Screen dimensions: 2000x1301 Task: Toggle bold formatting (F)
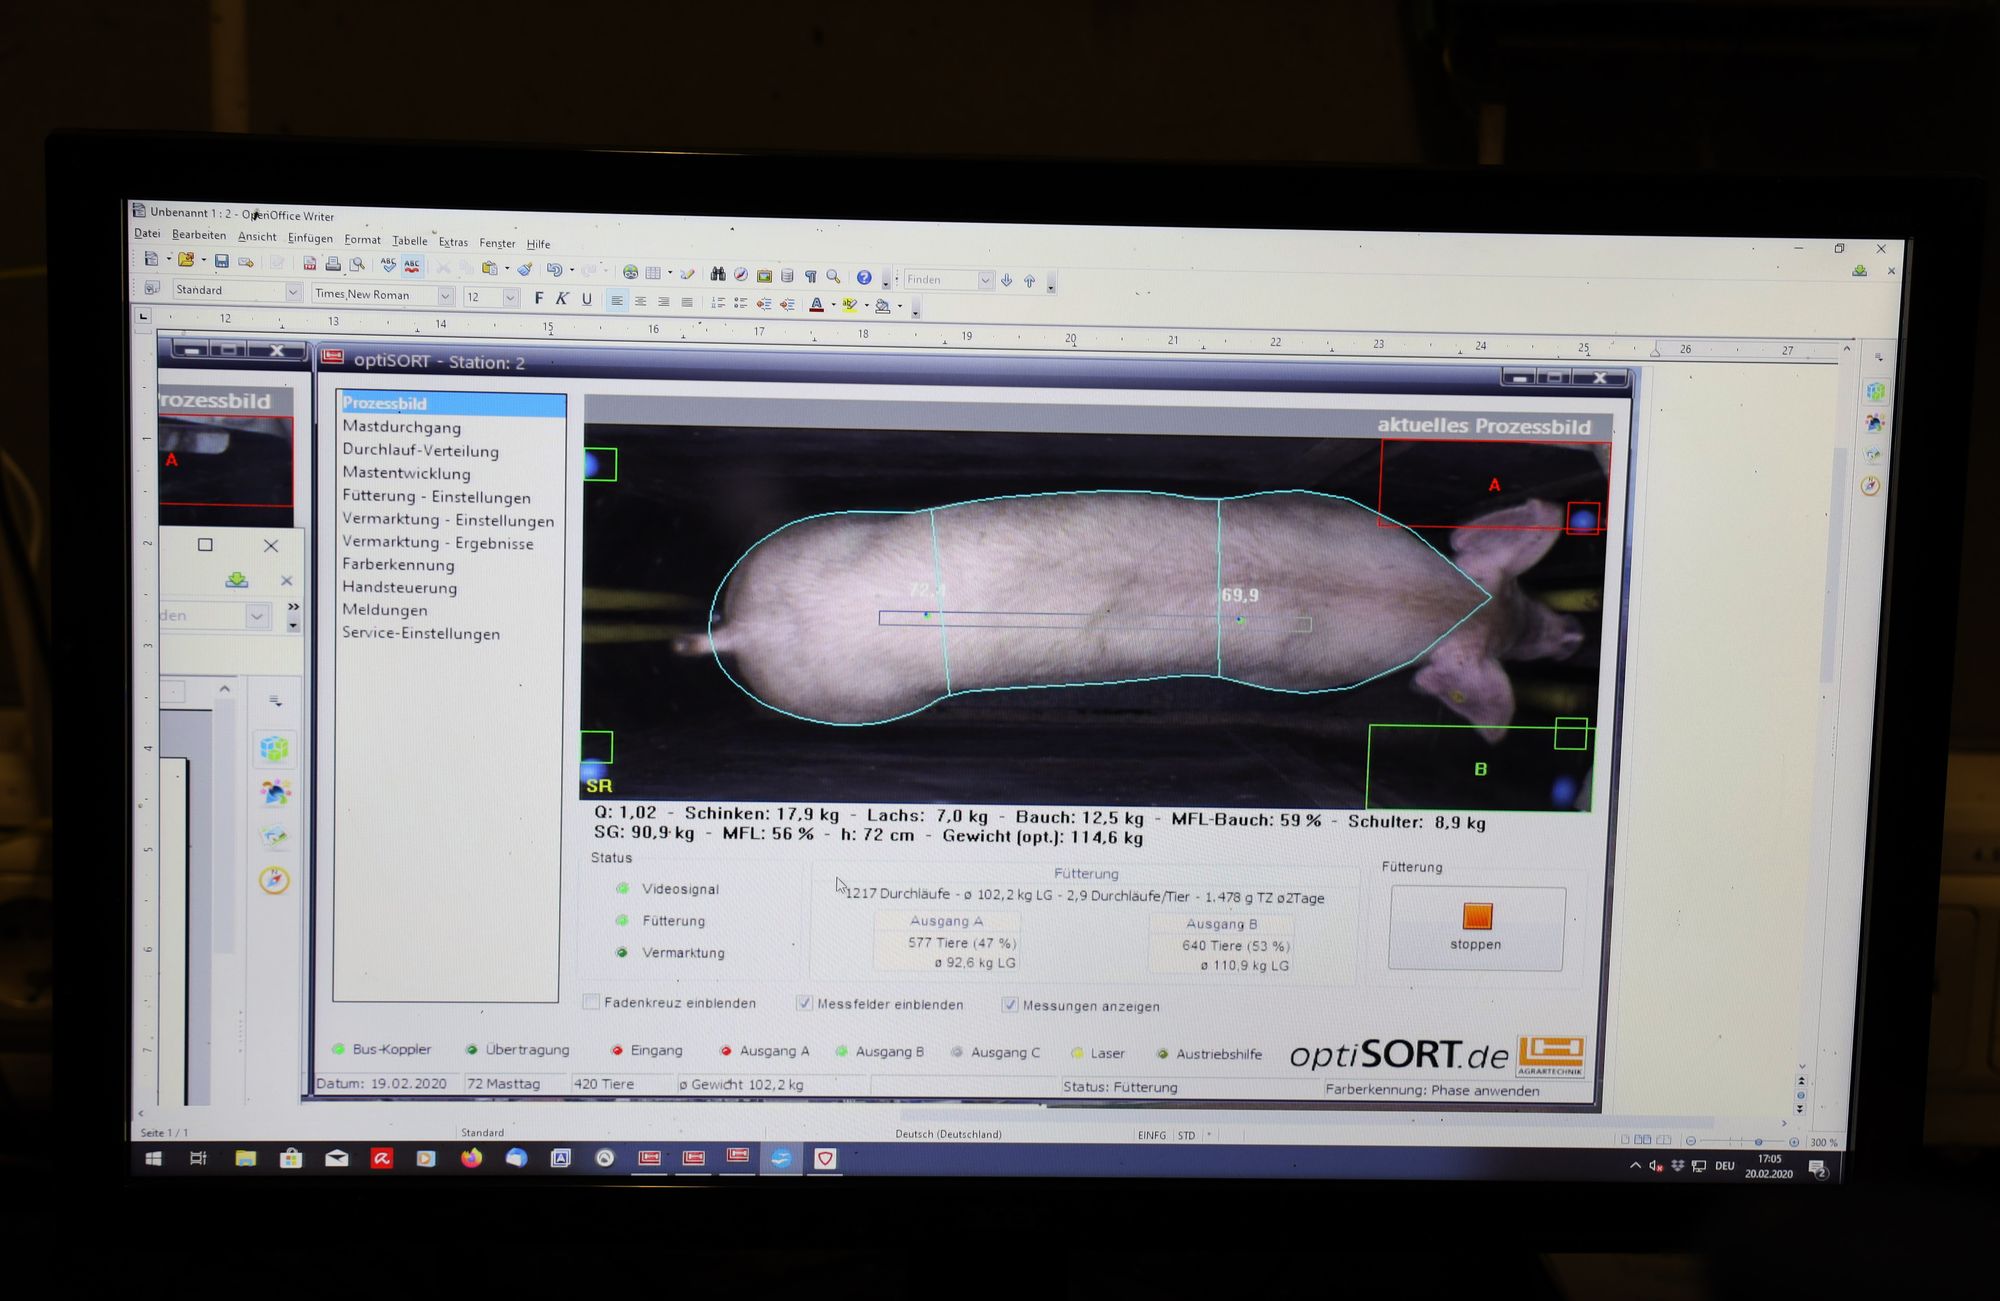538,298
